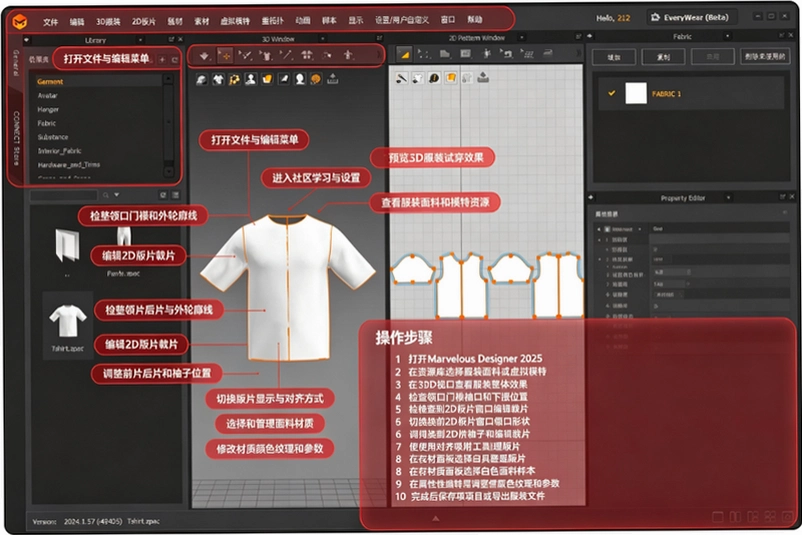Toggle the needle icon in 2D pattern window
This screenshot has height=535, width=802.
(402, 78)
